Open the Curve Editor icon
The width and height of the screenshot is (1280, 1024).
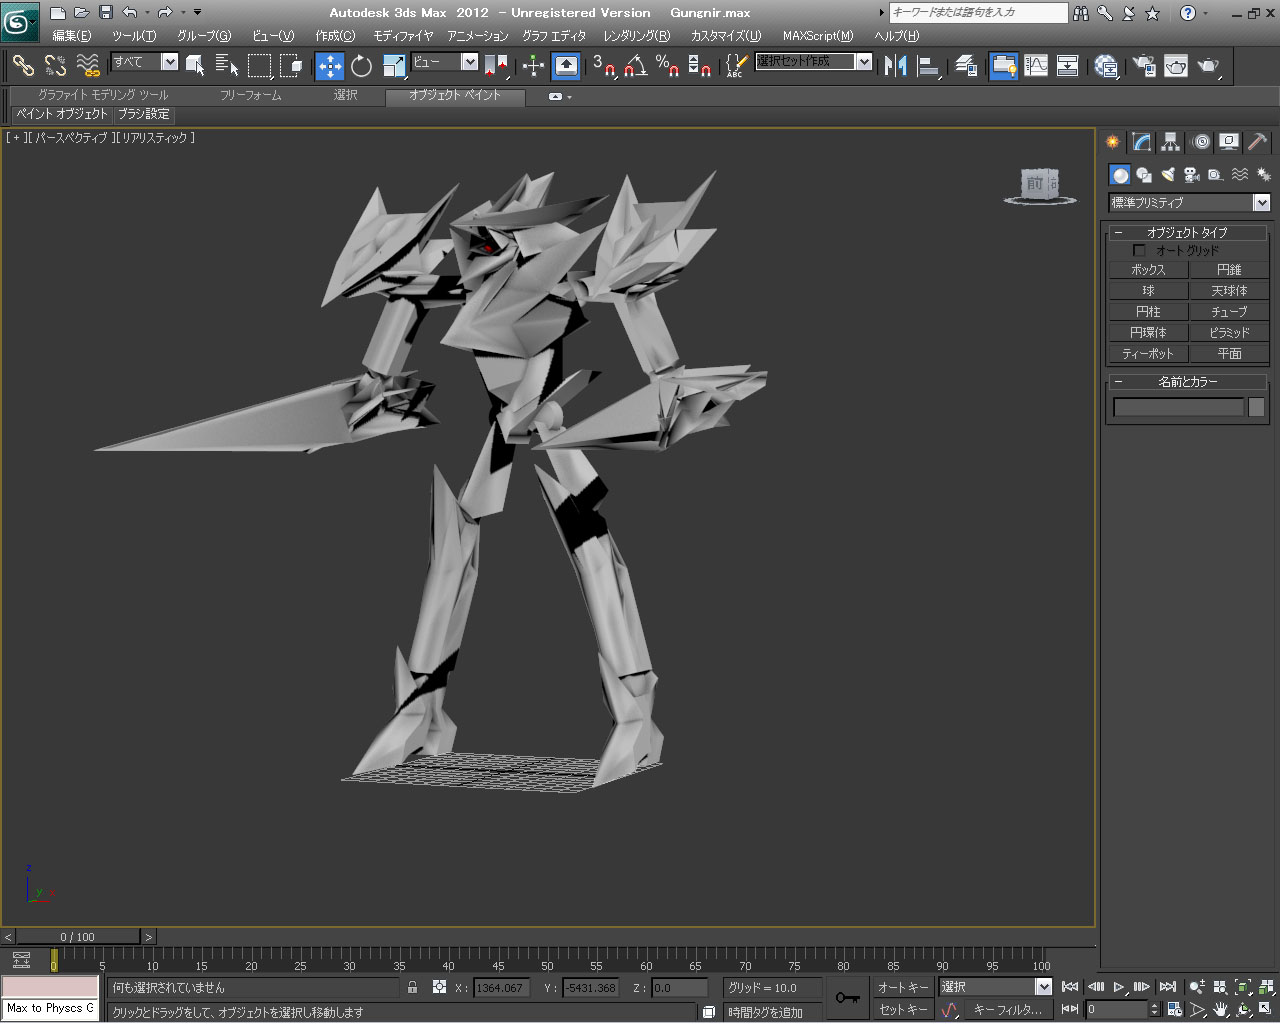pos(1036,66)
